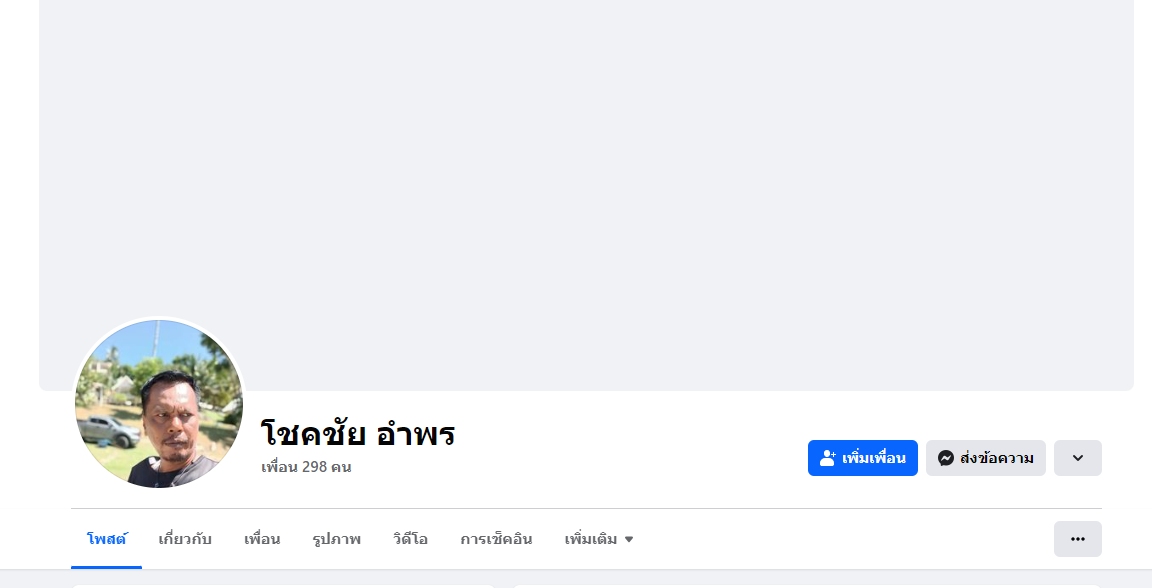Click the silver car in profile photo
Viewport: 1152px width, 588px height.
pos(108,430)
